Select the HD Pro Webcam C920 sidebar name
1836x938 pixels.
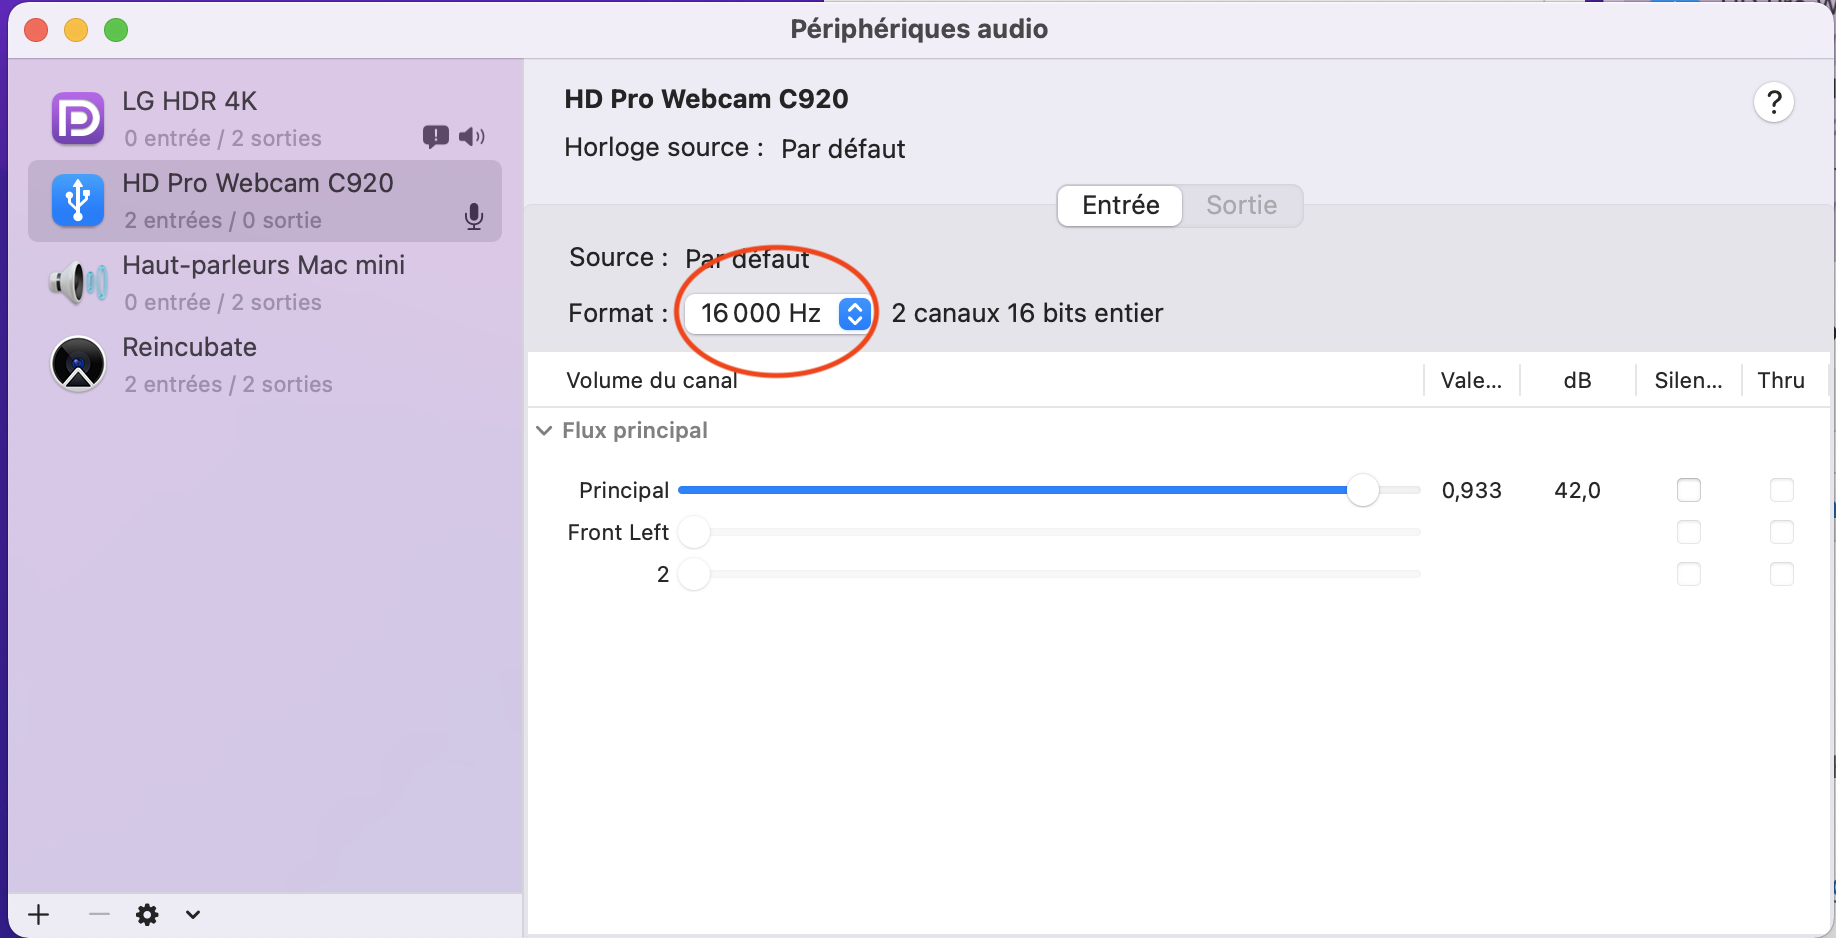click(x=258, y=183)
